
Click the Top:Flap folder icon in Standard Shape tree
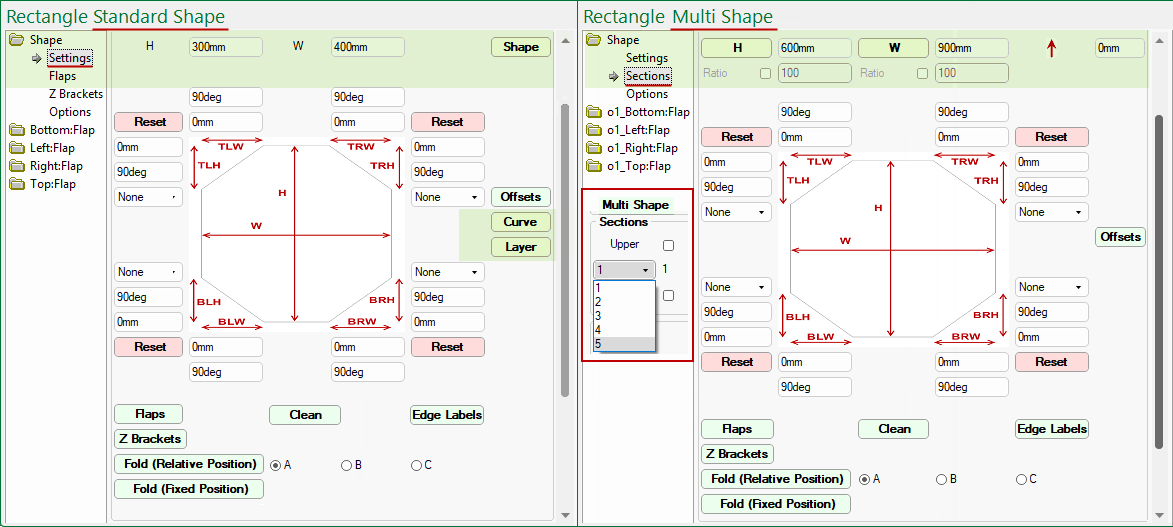coord(18,184)
